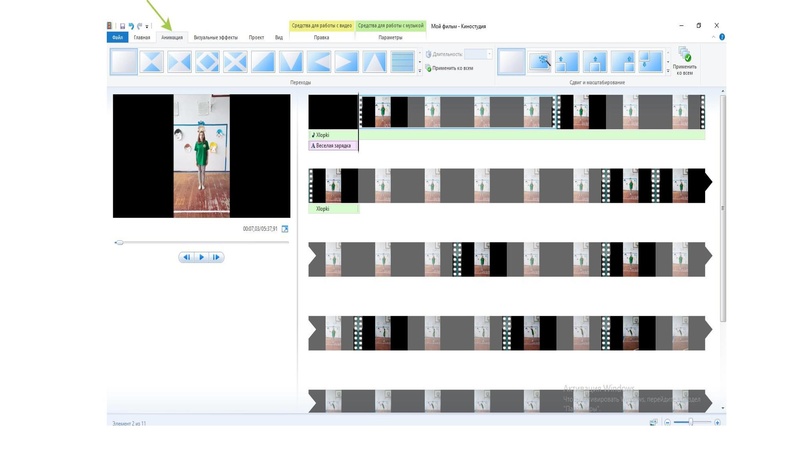Click zoom-in plus icon in status bar

point(718,423)
